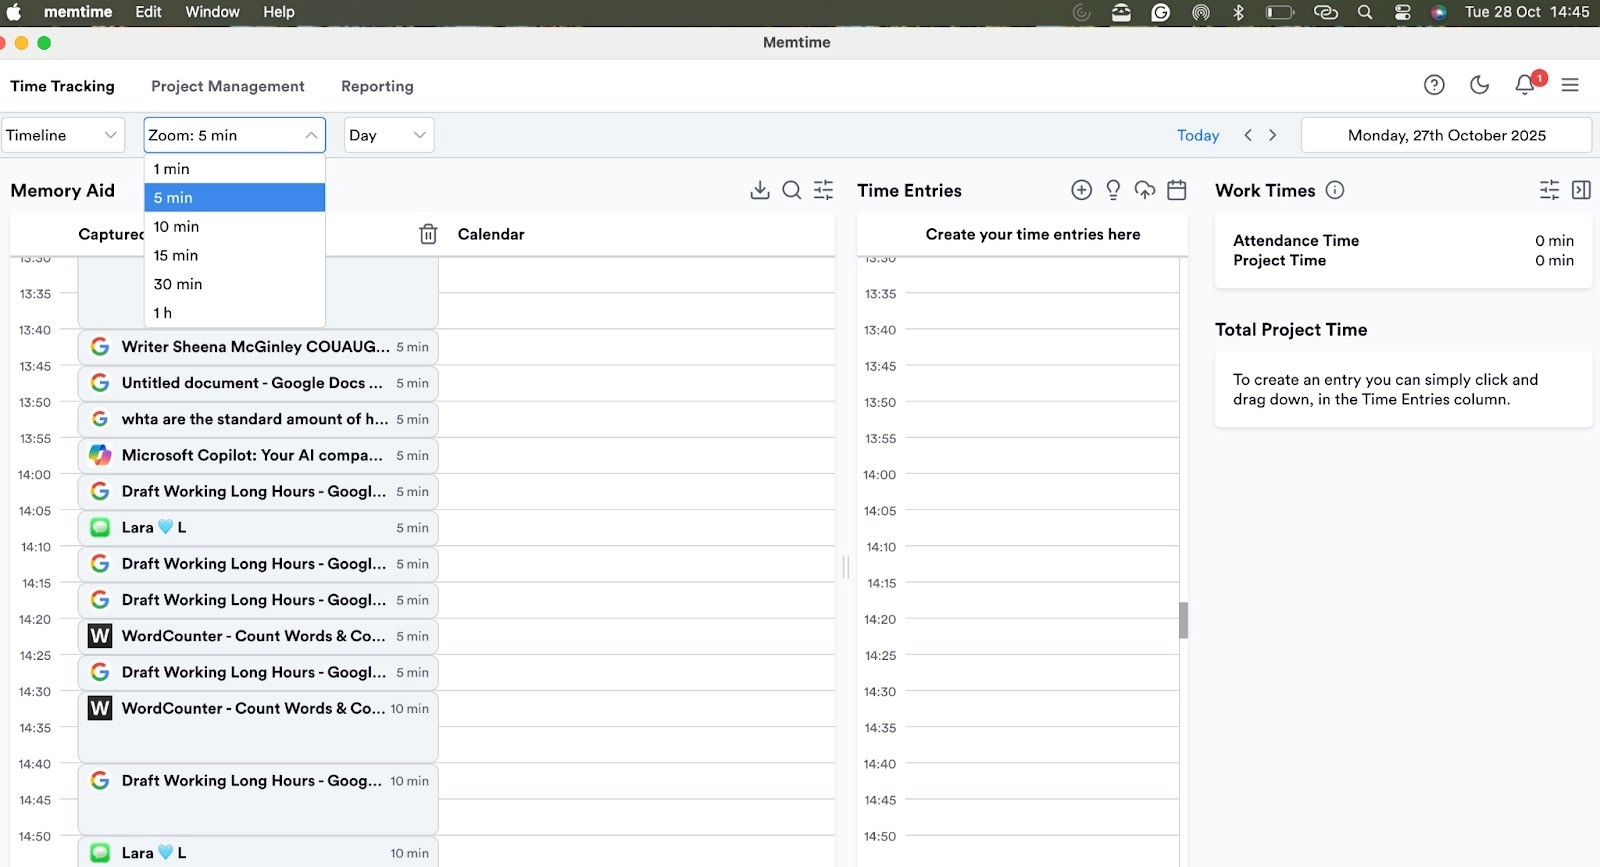The height and width of the screenshot is (867, 1600).
Task: Select 10 min zoom option
Action: (235, 227)
